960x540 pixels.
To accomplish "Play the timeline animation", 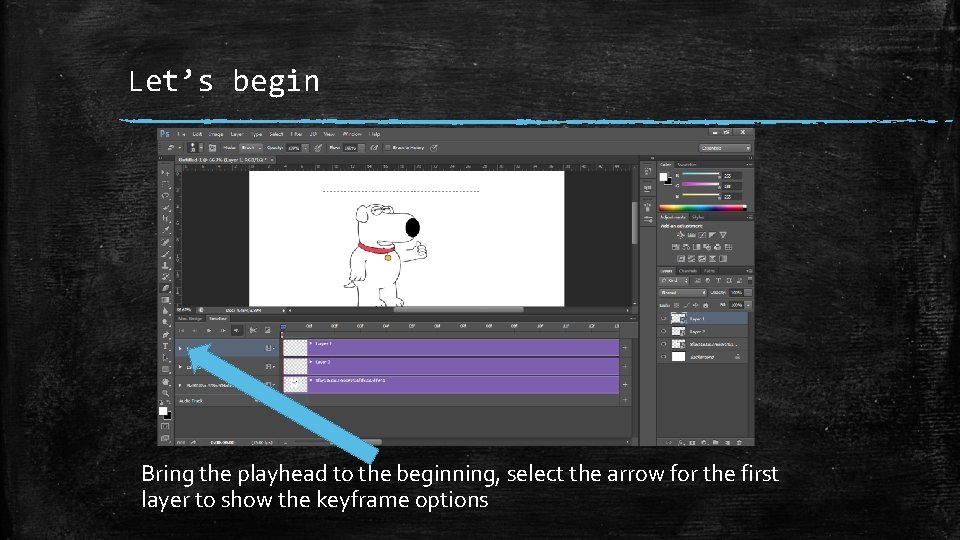I will pyautogui.click(x=209, y=331).
